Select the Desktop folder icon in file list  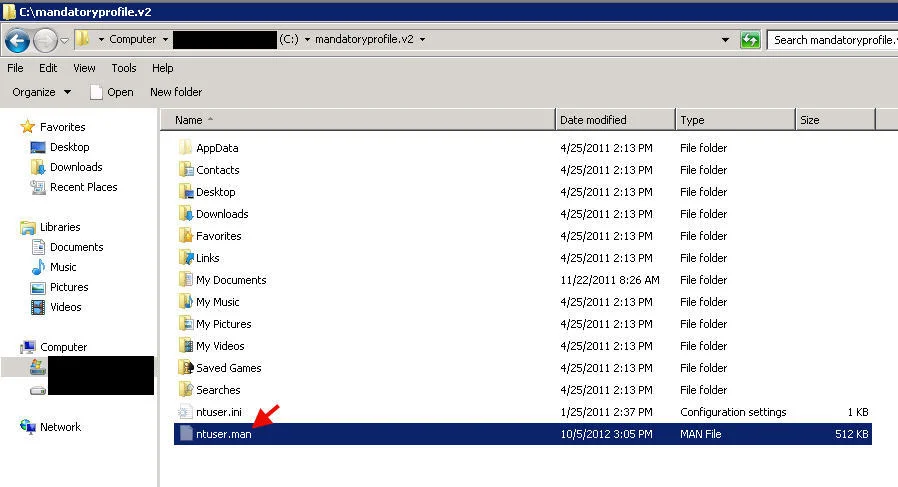click(x=186, y=191)
